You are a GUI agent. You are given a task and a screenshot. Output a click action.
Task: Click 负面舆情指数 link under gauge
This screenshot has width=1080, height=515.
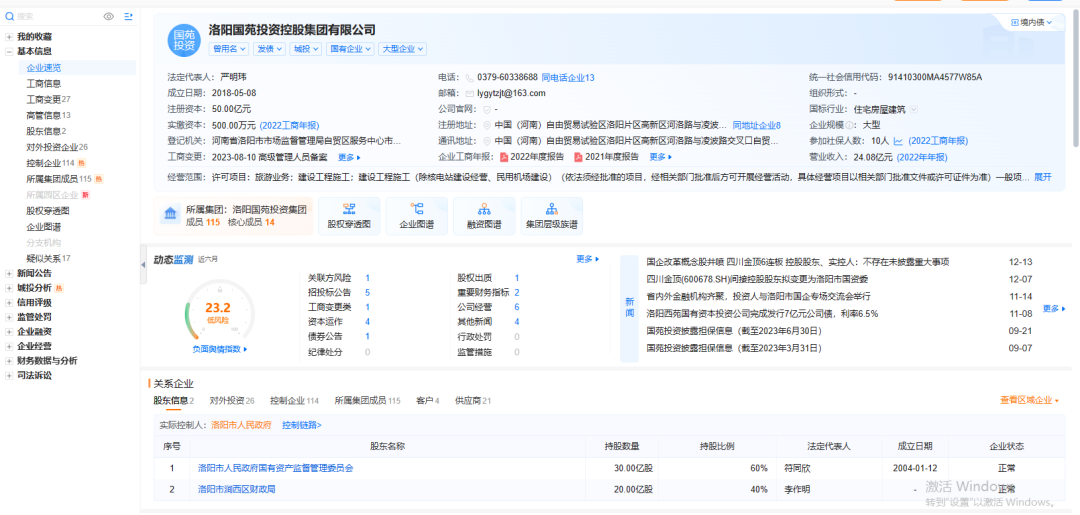point(220,349)
